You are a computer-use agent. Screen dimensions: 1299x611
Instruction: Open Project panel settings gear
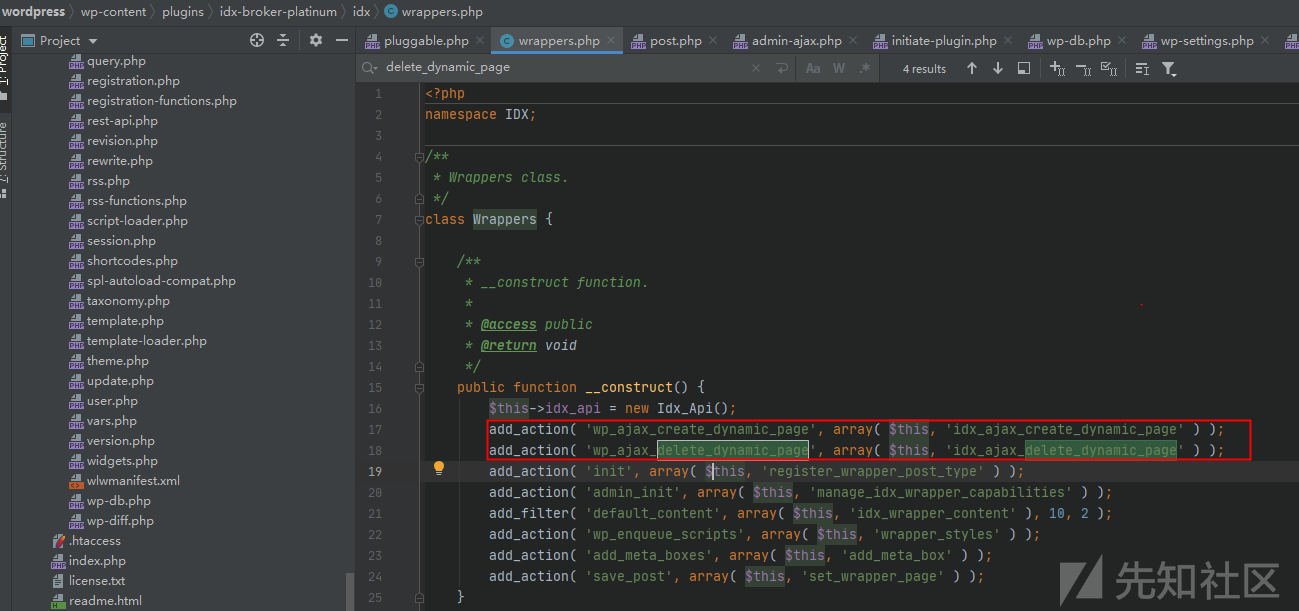tap(316, 41)
